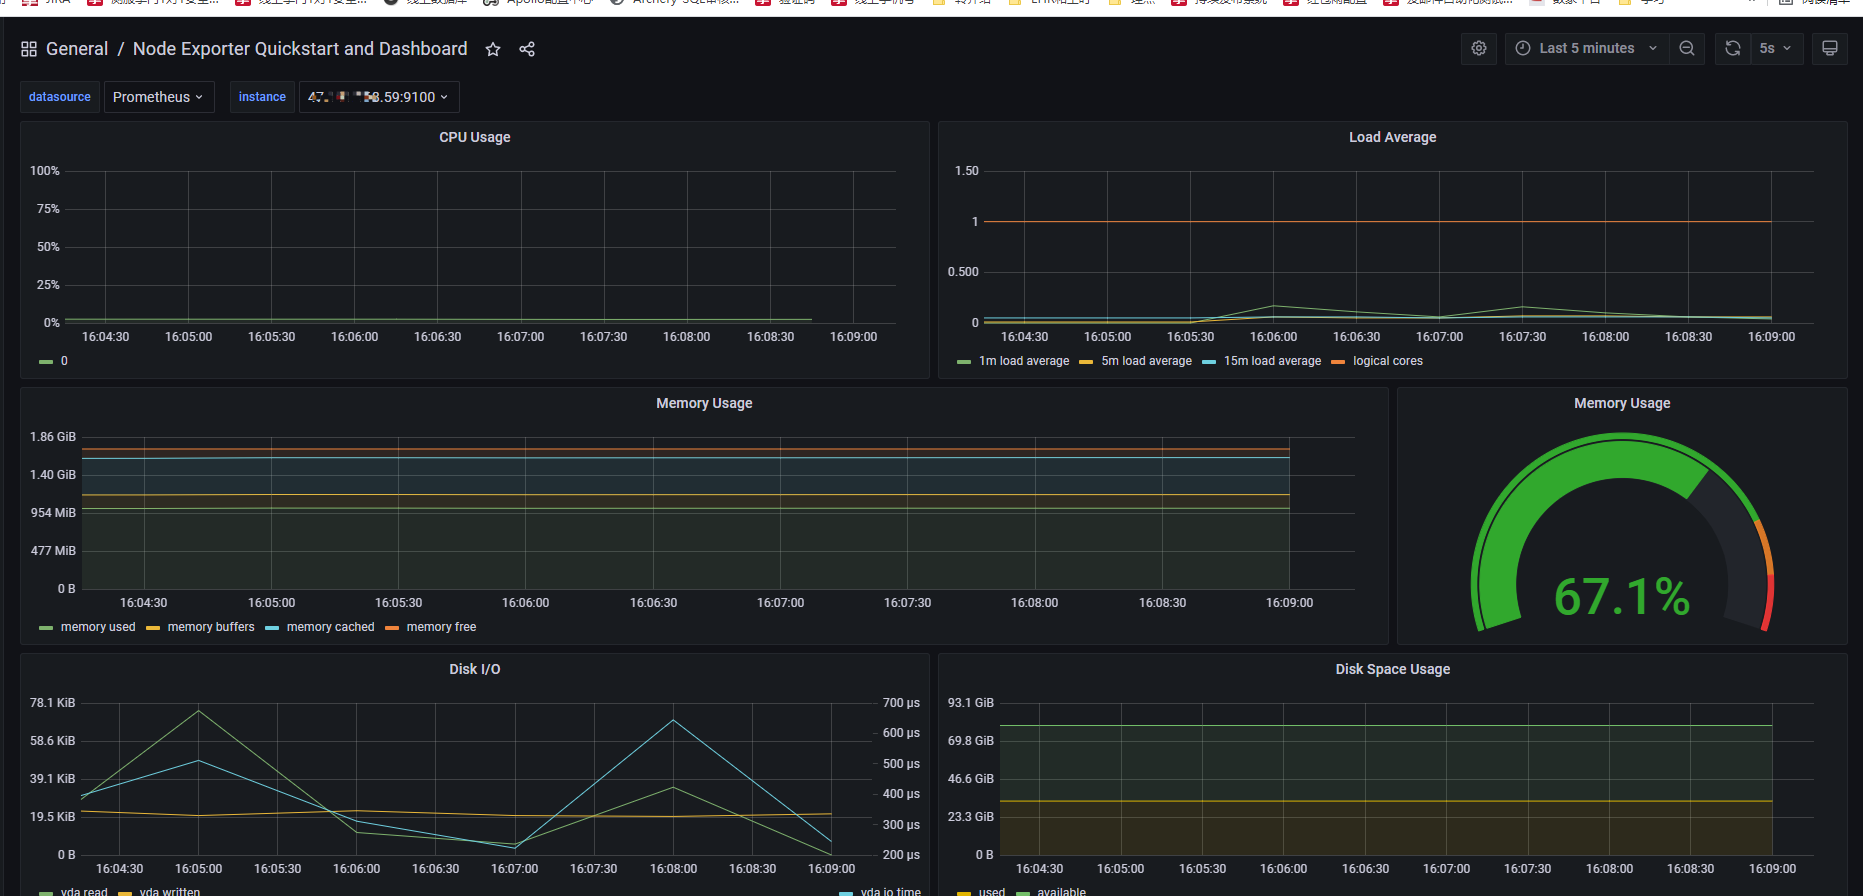Viewport: 1863px width, 896px height.
Task: Open the Disk Space Usage panel title menu
Action: pos(1392,669)
